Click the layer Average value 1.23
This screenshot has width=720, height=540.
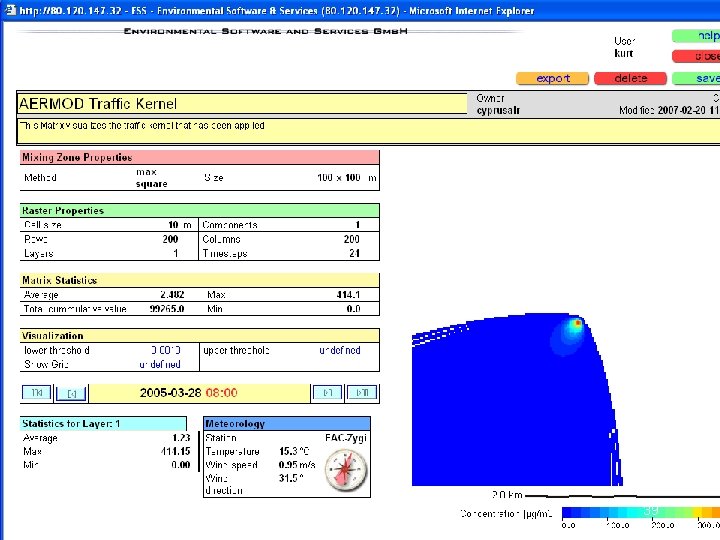[x=181, y=438]
